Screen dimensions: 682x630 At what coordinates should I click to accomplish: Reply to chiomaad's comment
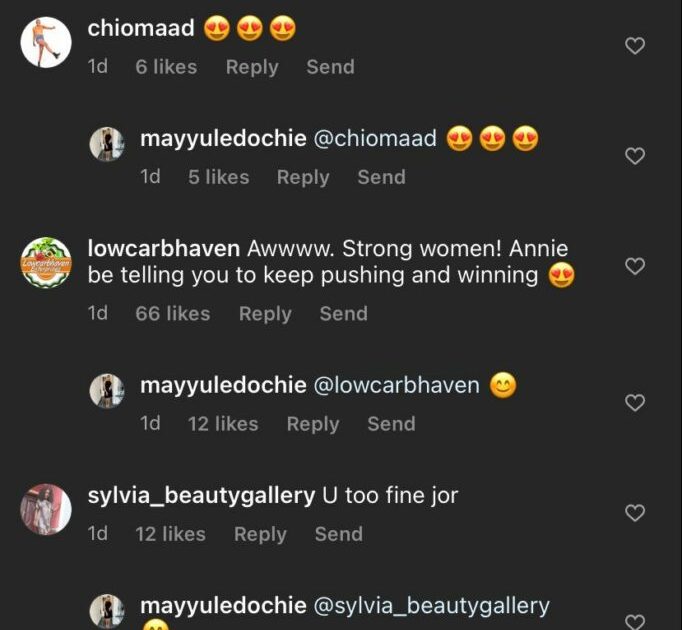point(251,67)
